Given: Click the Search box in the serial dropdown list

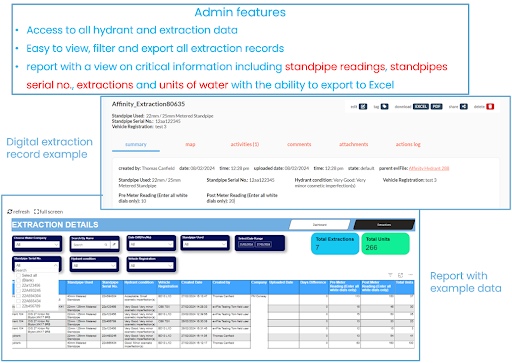Looking at the screenshot, I should [x=36, y=270].
